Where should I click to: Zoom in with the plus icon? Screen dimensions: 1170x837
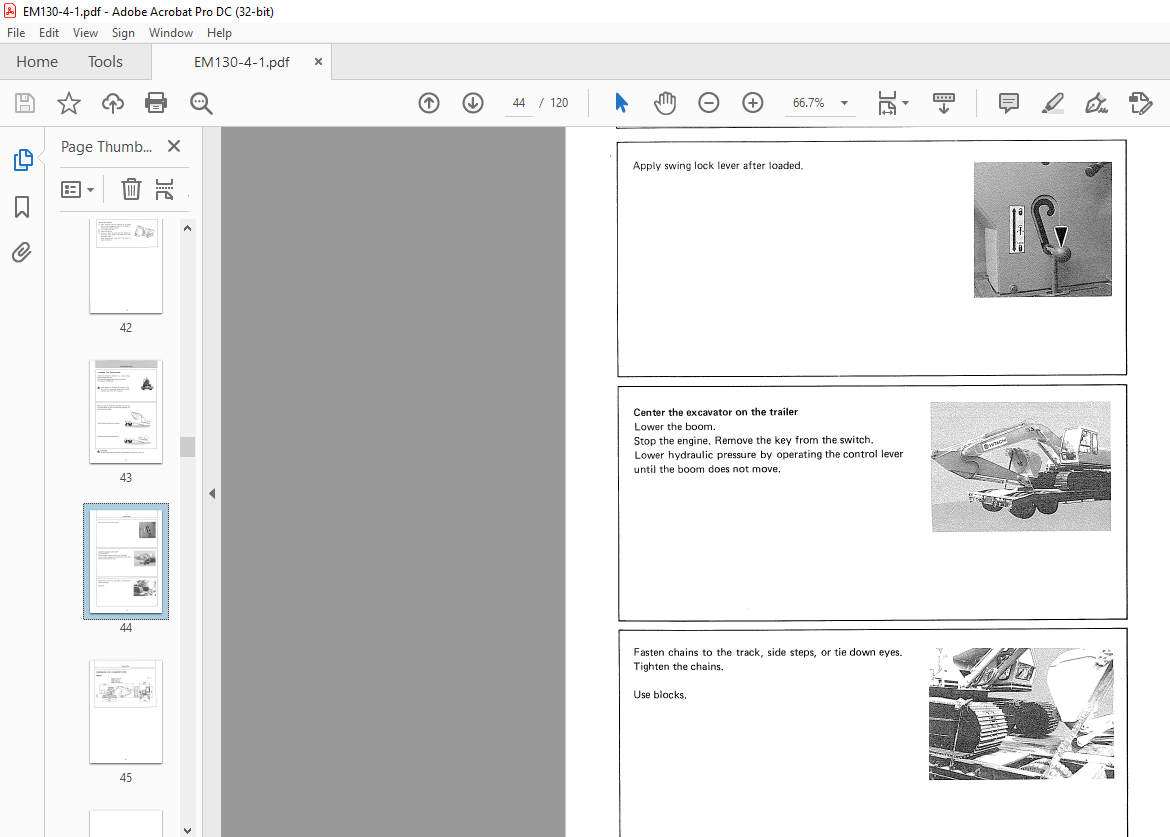coord(753,103)
